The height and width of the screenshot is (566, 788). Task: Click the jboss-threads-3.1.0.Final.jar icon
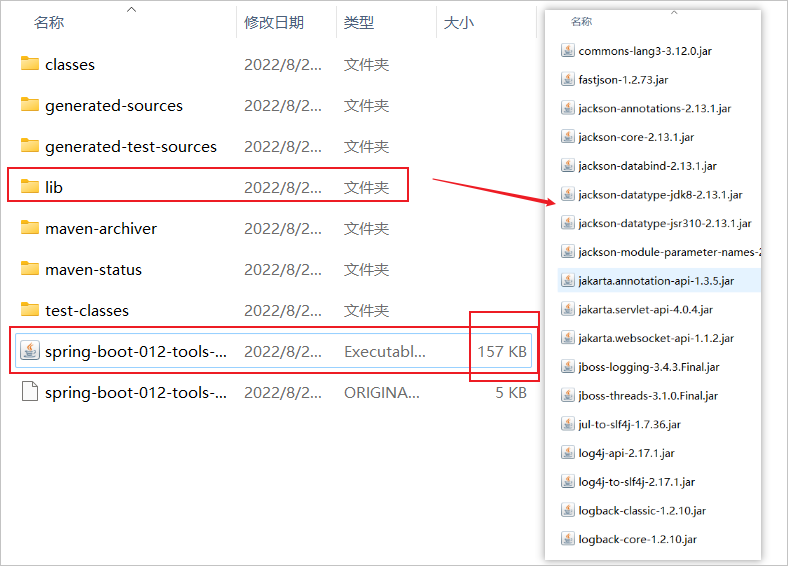(x=567, y=395)
